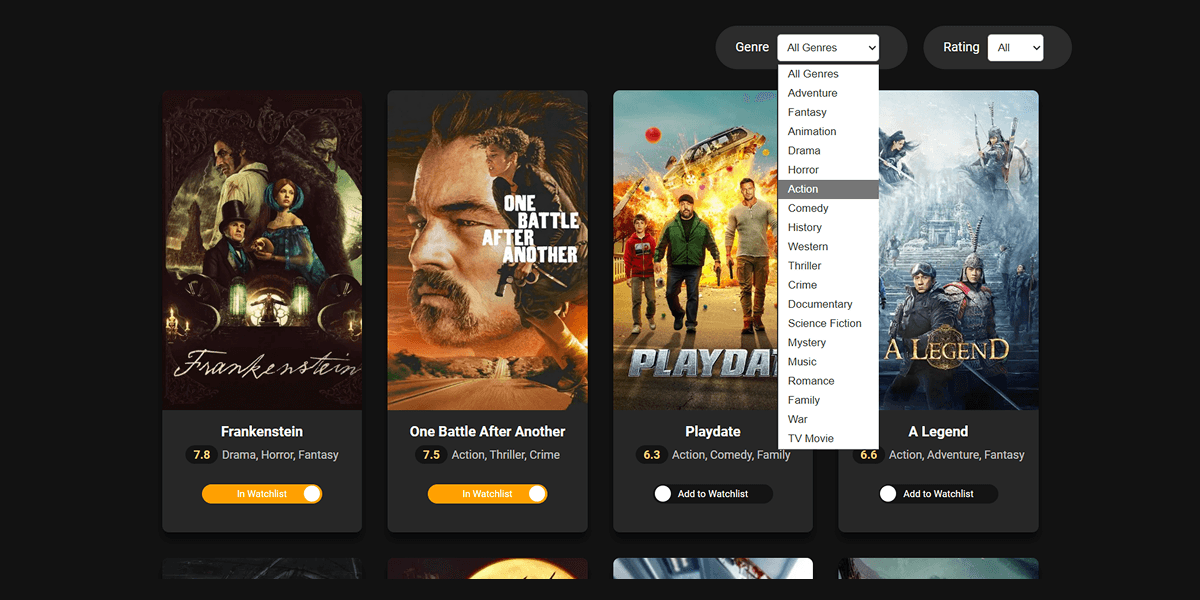Toggle off Frankenstein In Watchlist switch
Viewport: 1200px width, 600px height.
262,494
